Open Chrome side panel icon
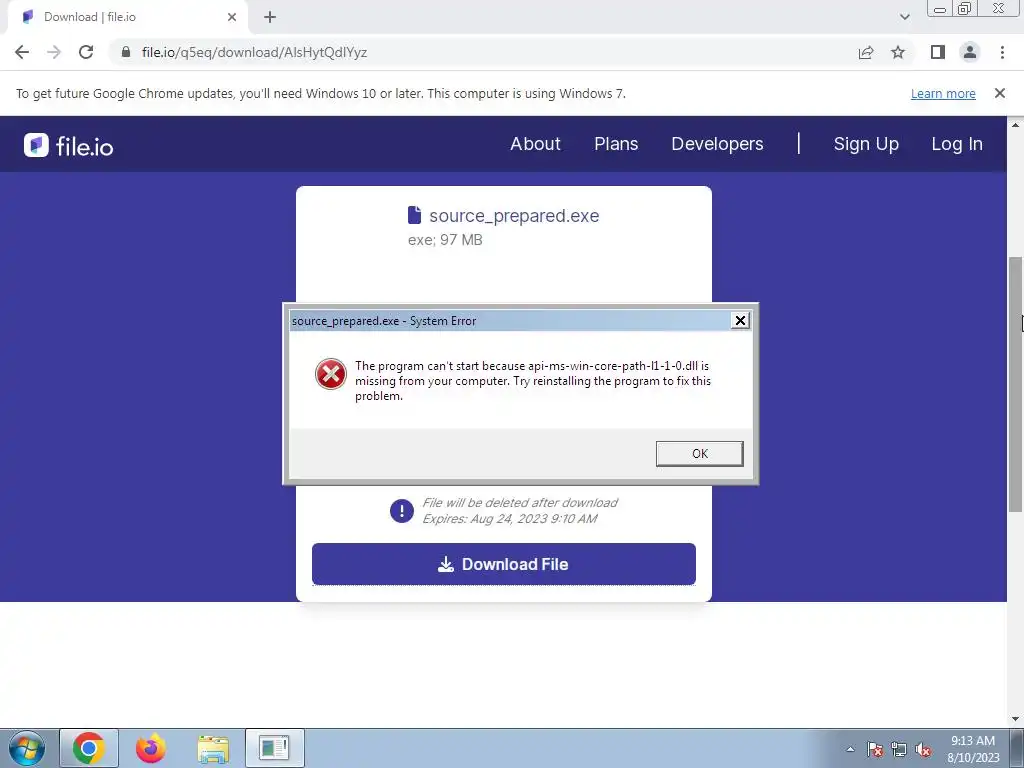The height and width of the screenshot is (768, 1024). tap(938, 52)
